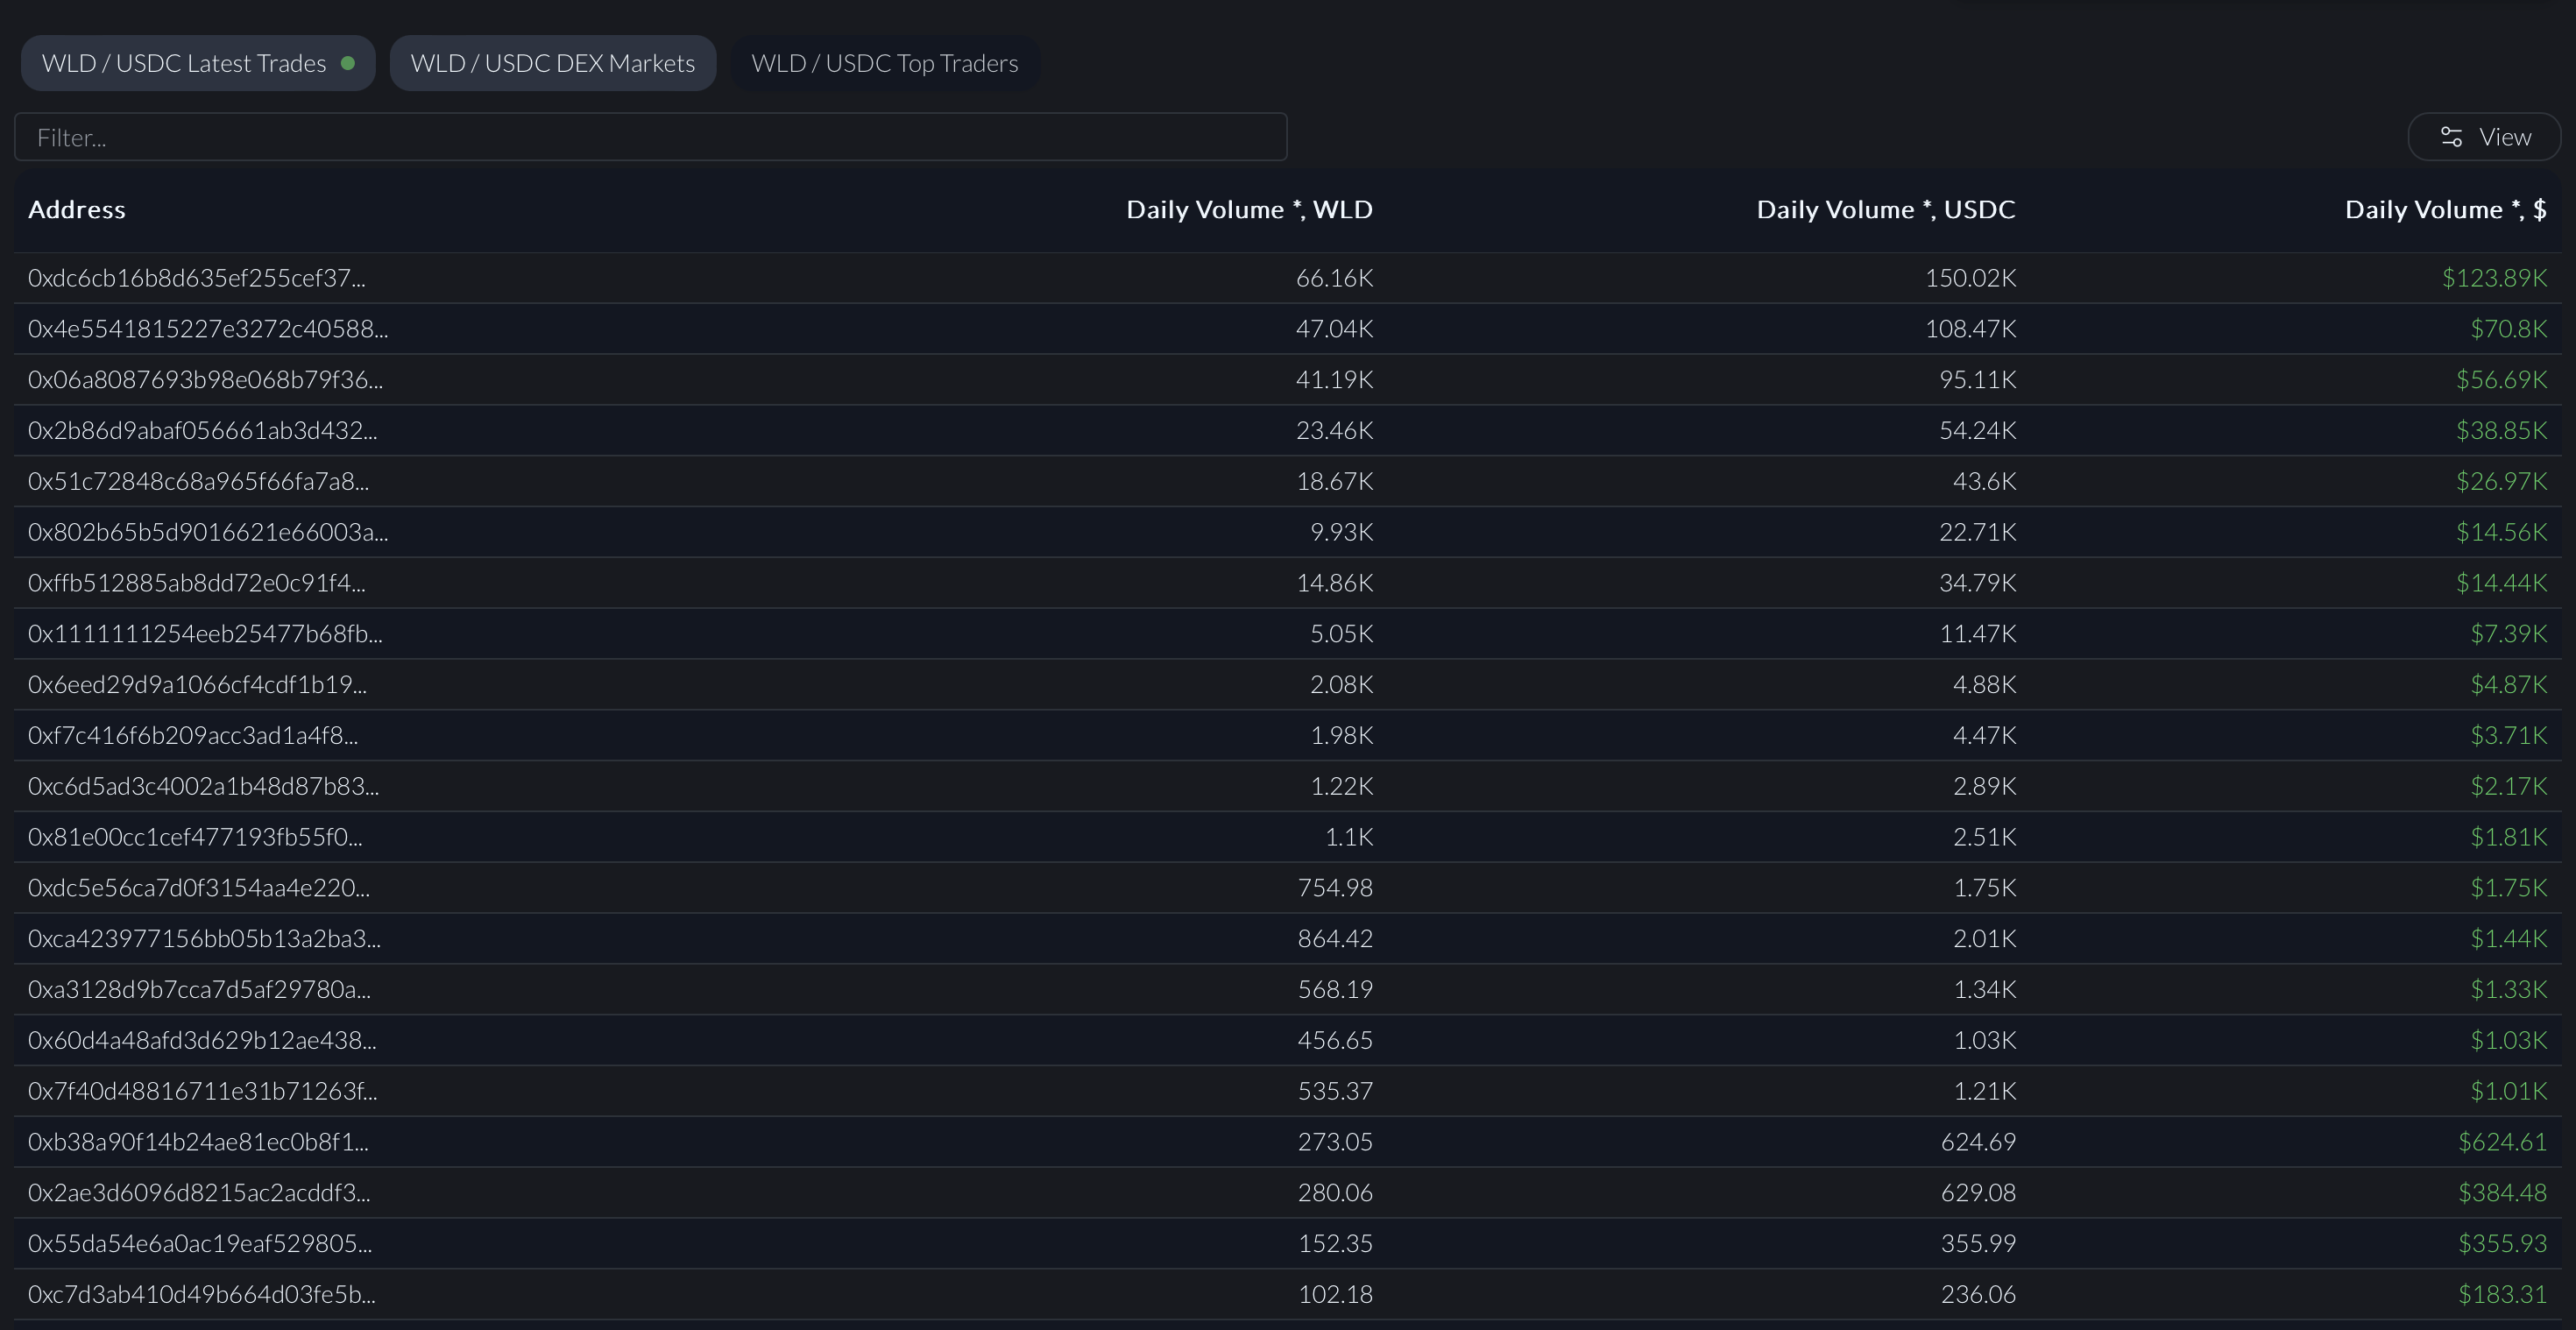Click the sliders icon in View button
2576x1330 pixels.
2451,137
